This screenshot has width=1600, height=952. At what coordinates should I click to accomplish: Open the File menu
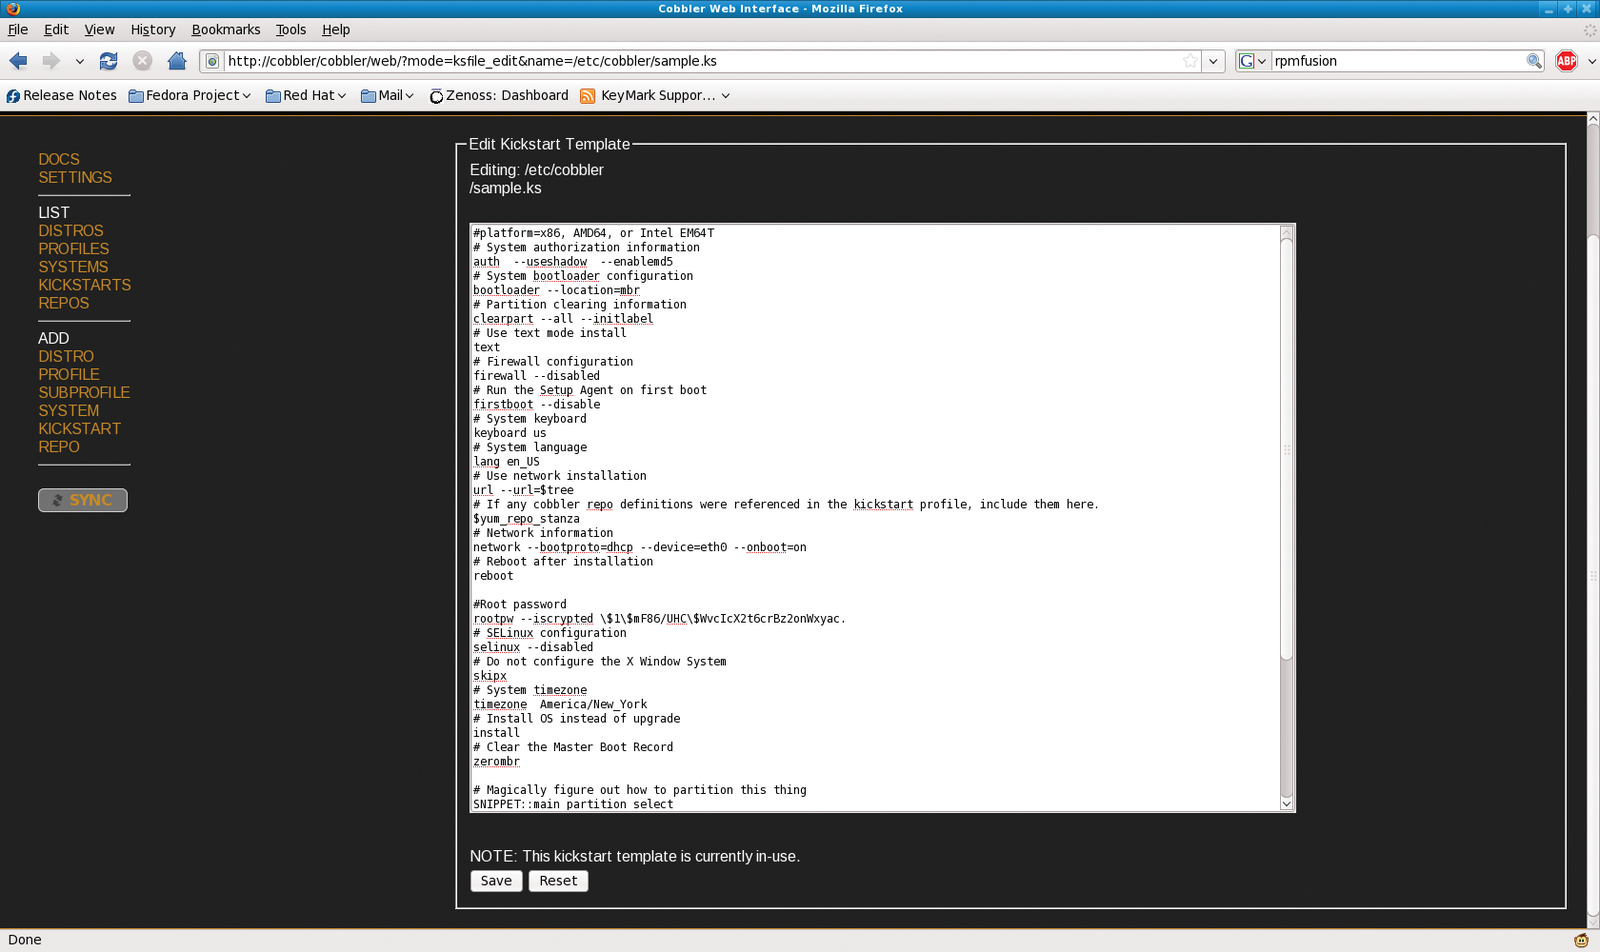[18, 30]
